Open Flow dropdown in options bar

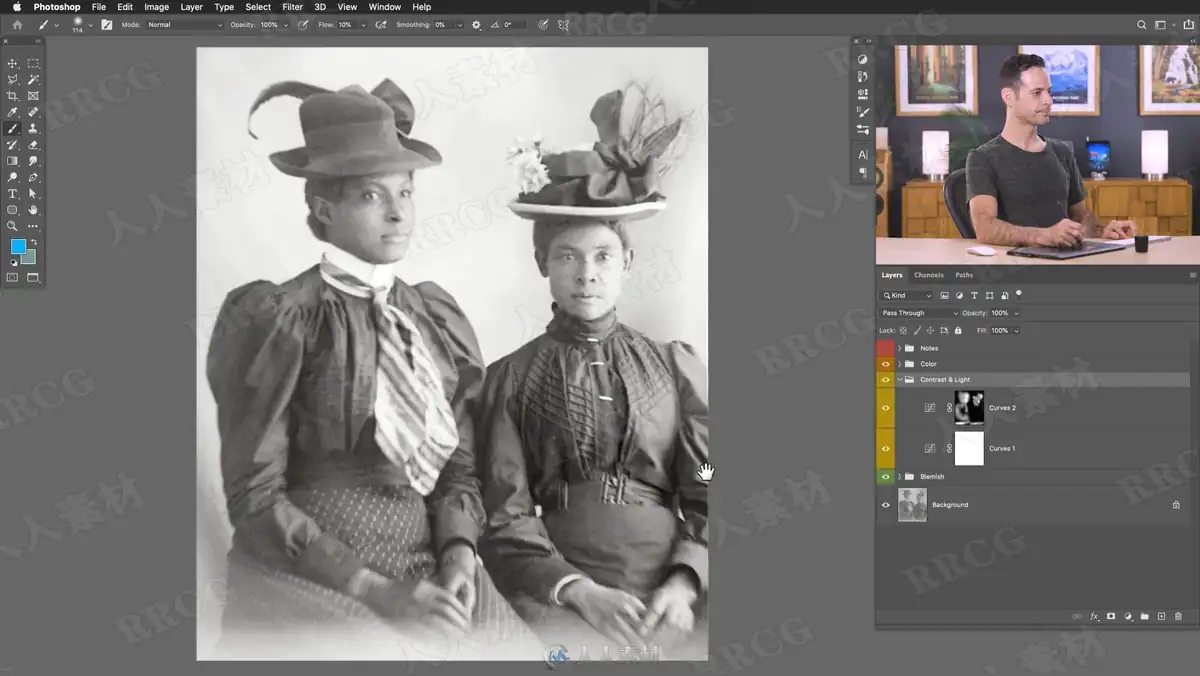tap(361, 24)
